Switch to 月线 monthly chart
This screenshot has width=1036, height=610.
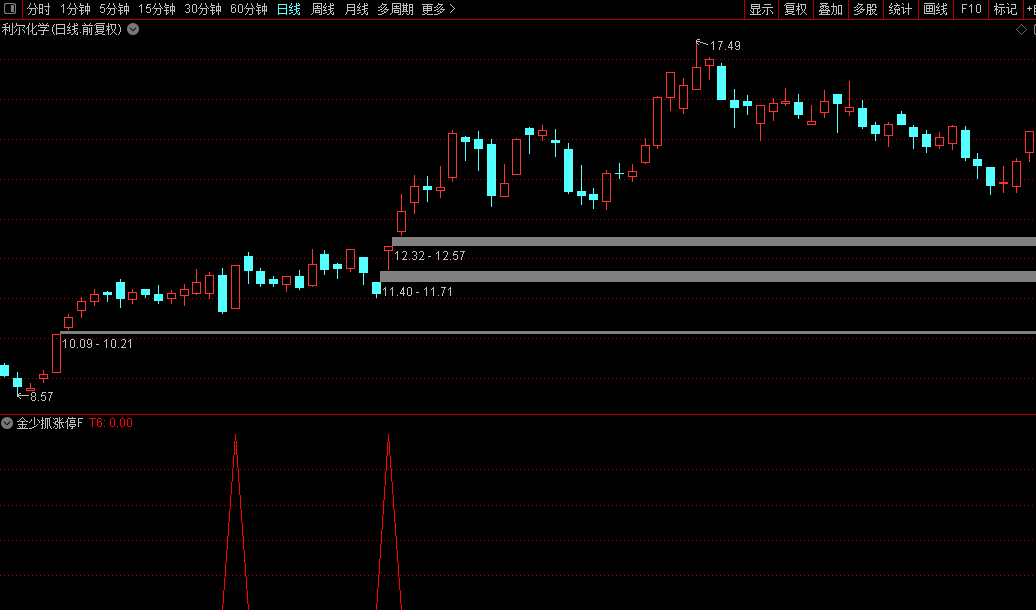357,9
